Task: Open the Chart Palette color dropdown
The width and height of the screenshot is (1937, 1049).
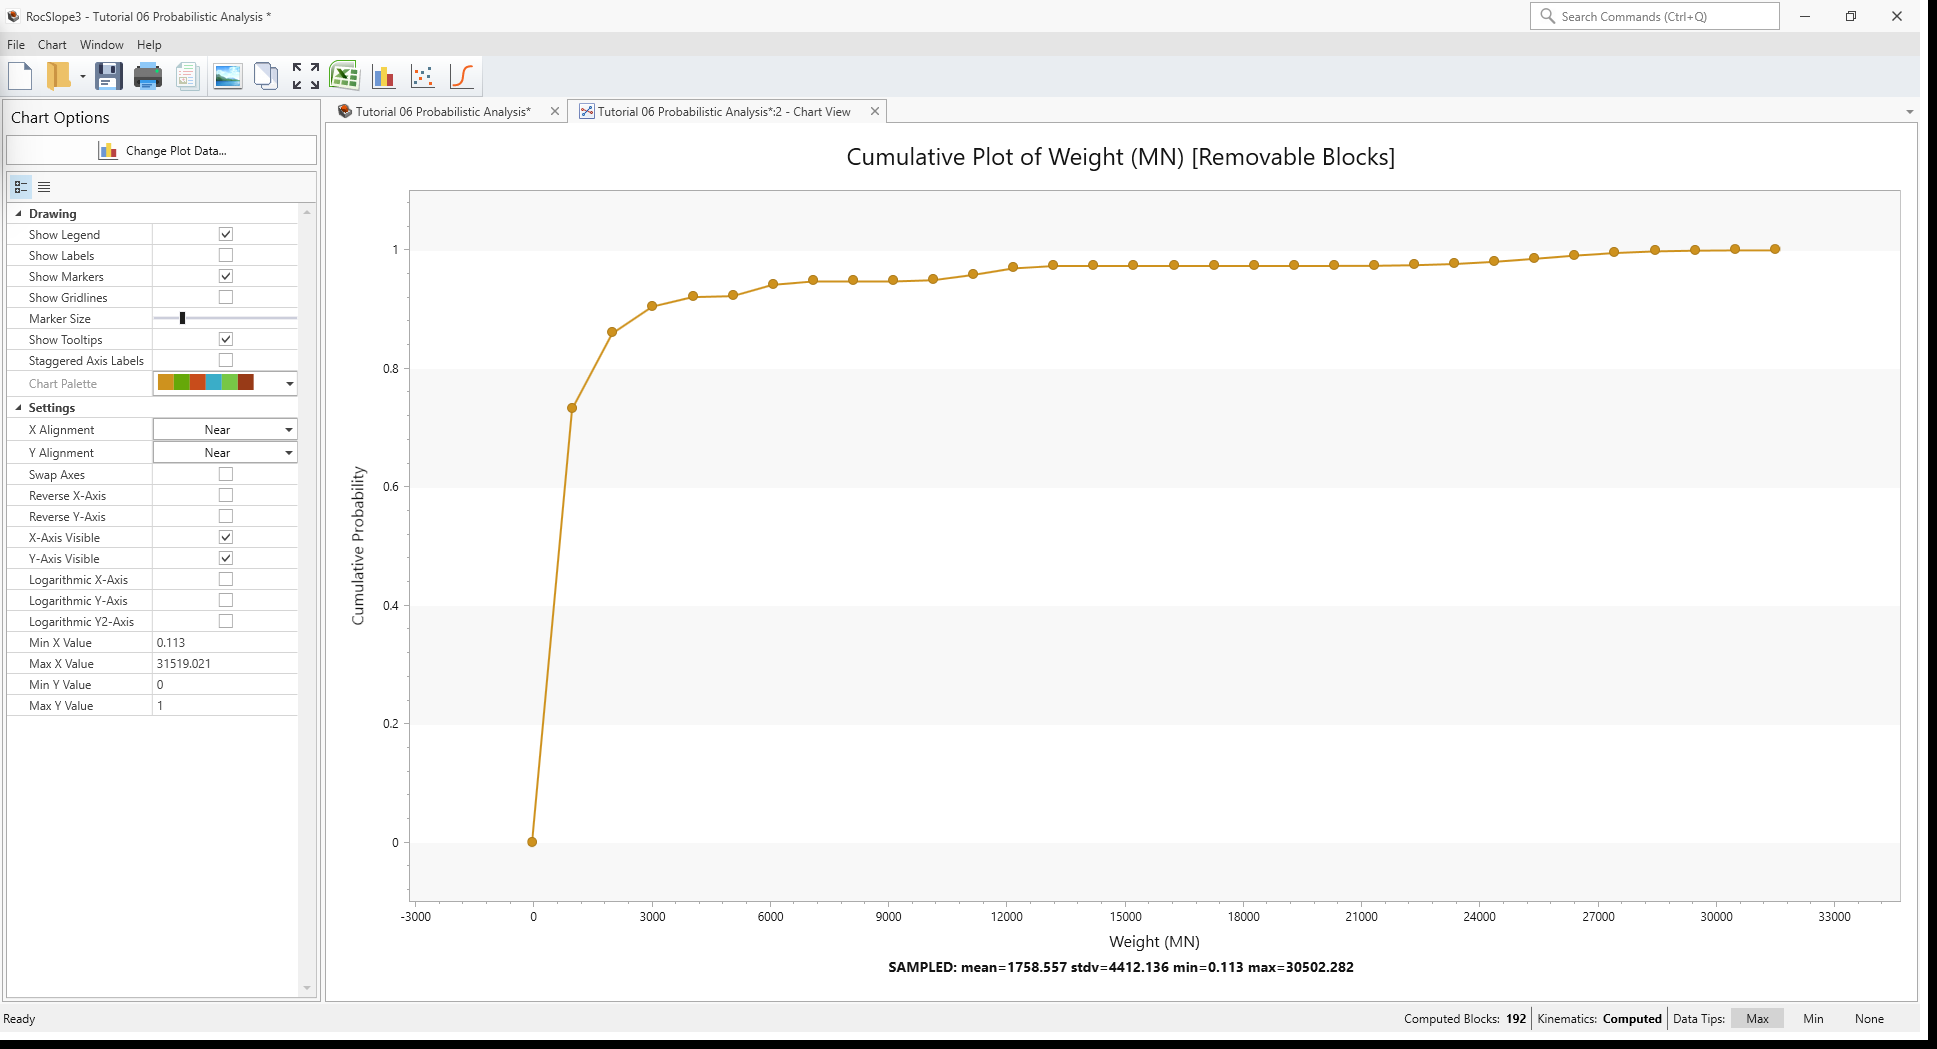Action: (290, 384)
